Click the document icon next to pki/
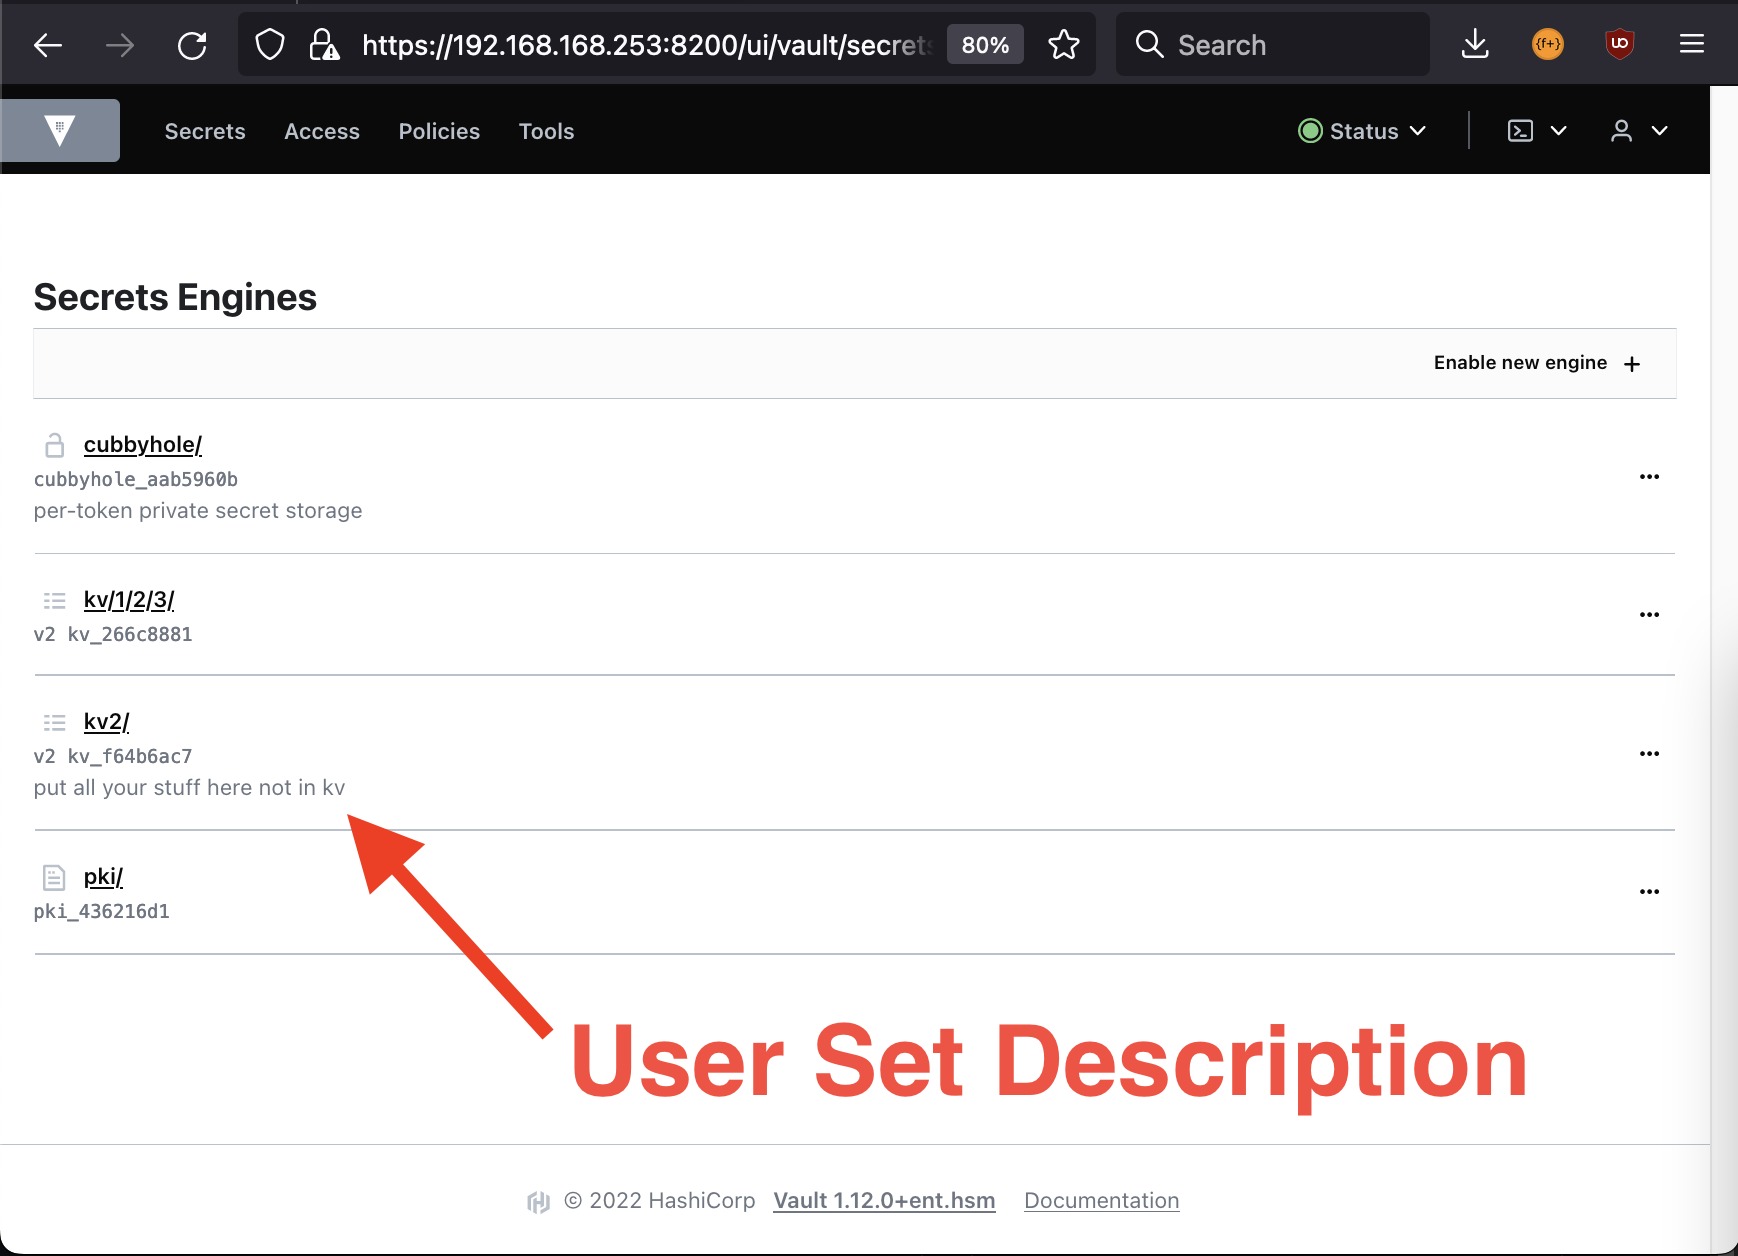Viewport: 1738px width, 1256px height. pos(53,876)
